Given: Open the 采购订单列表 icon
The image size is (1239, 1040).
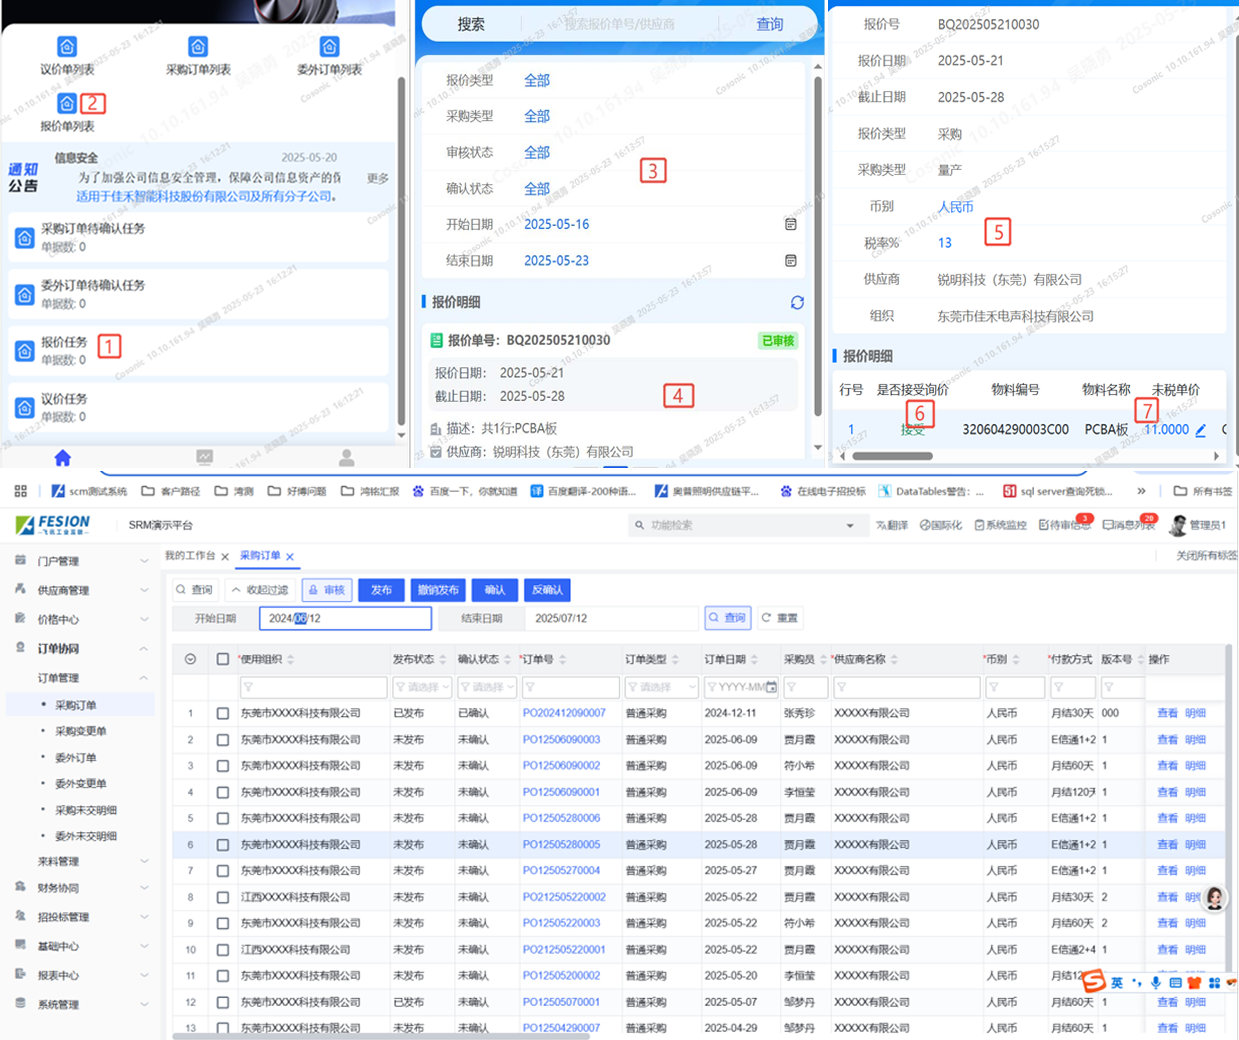Looking at the screenshot, I should [198, 47].
